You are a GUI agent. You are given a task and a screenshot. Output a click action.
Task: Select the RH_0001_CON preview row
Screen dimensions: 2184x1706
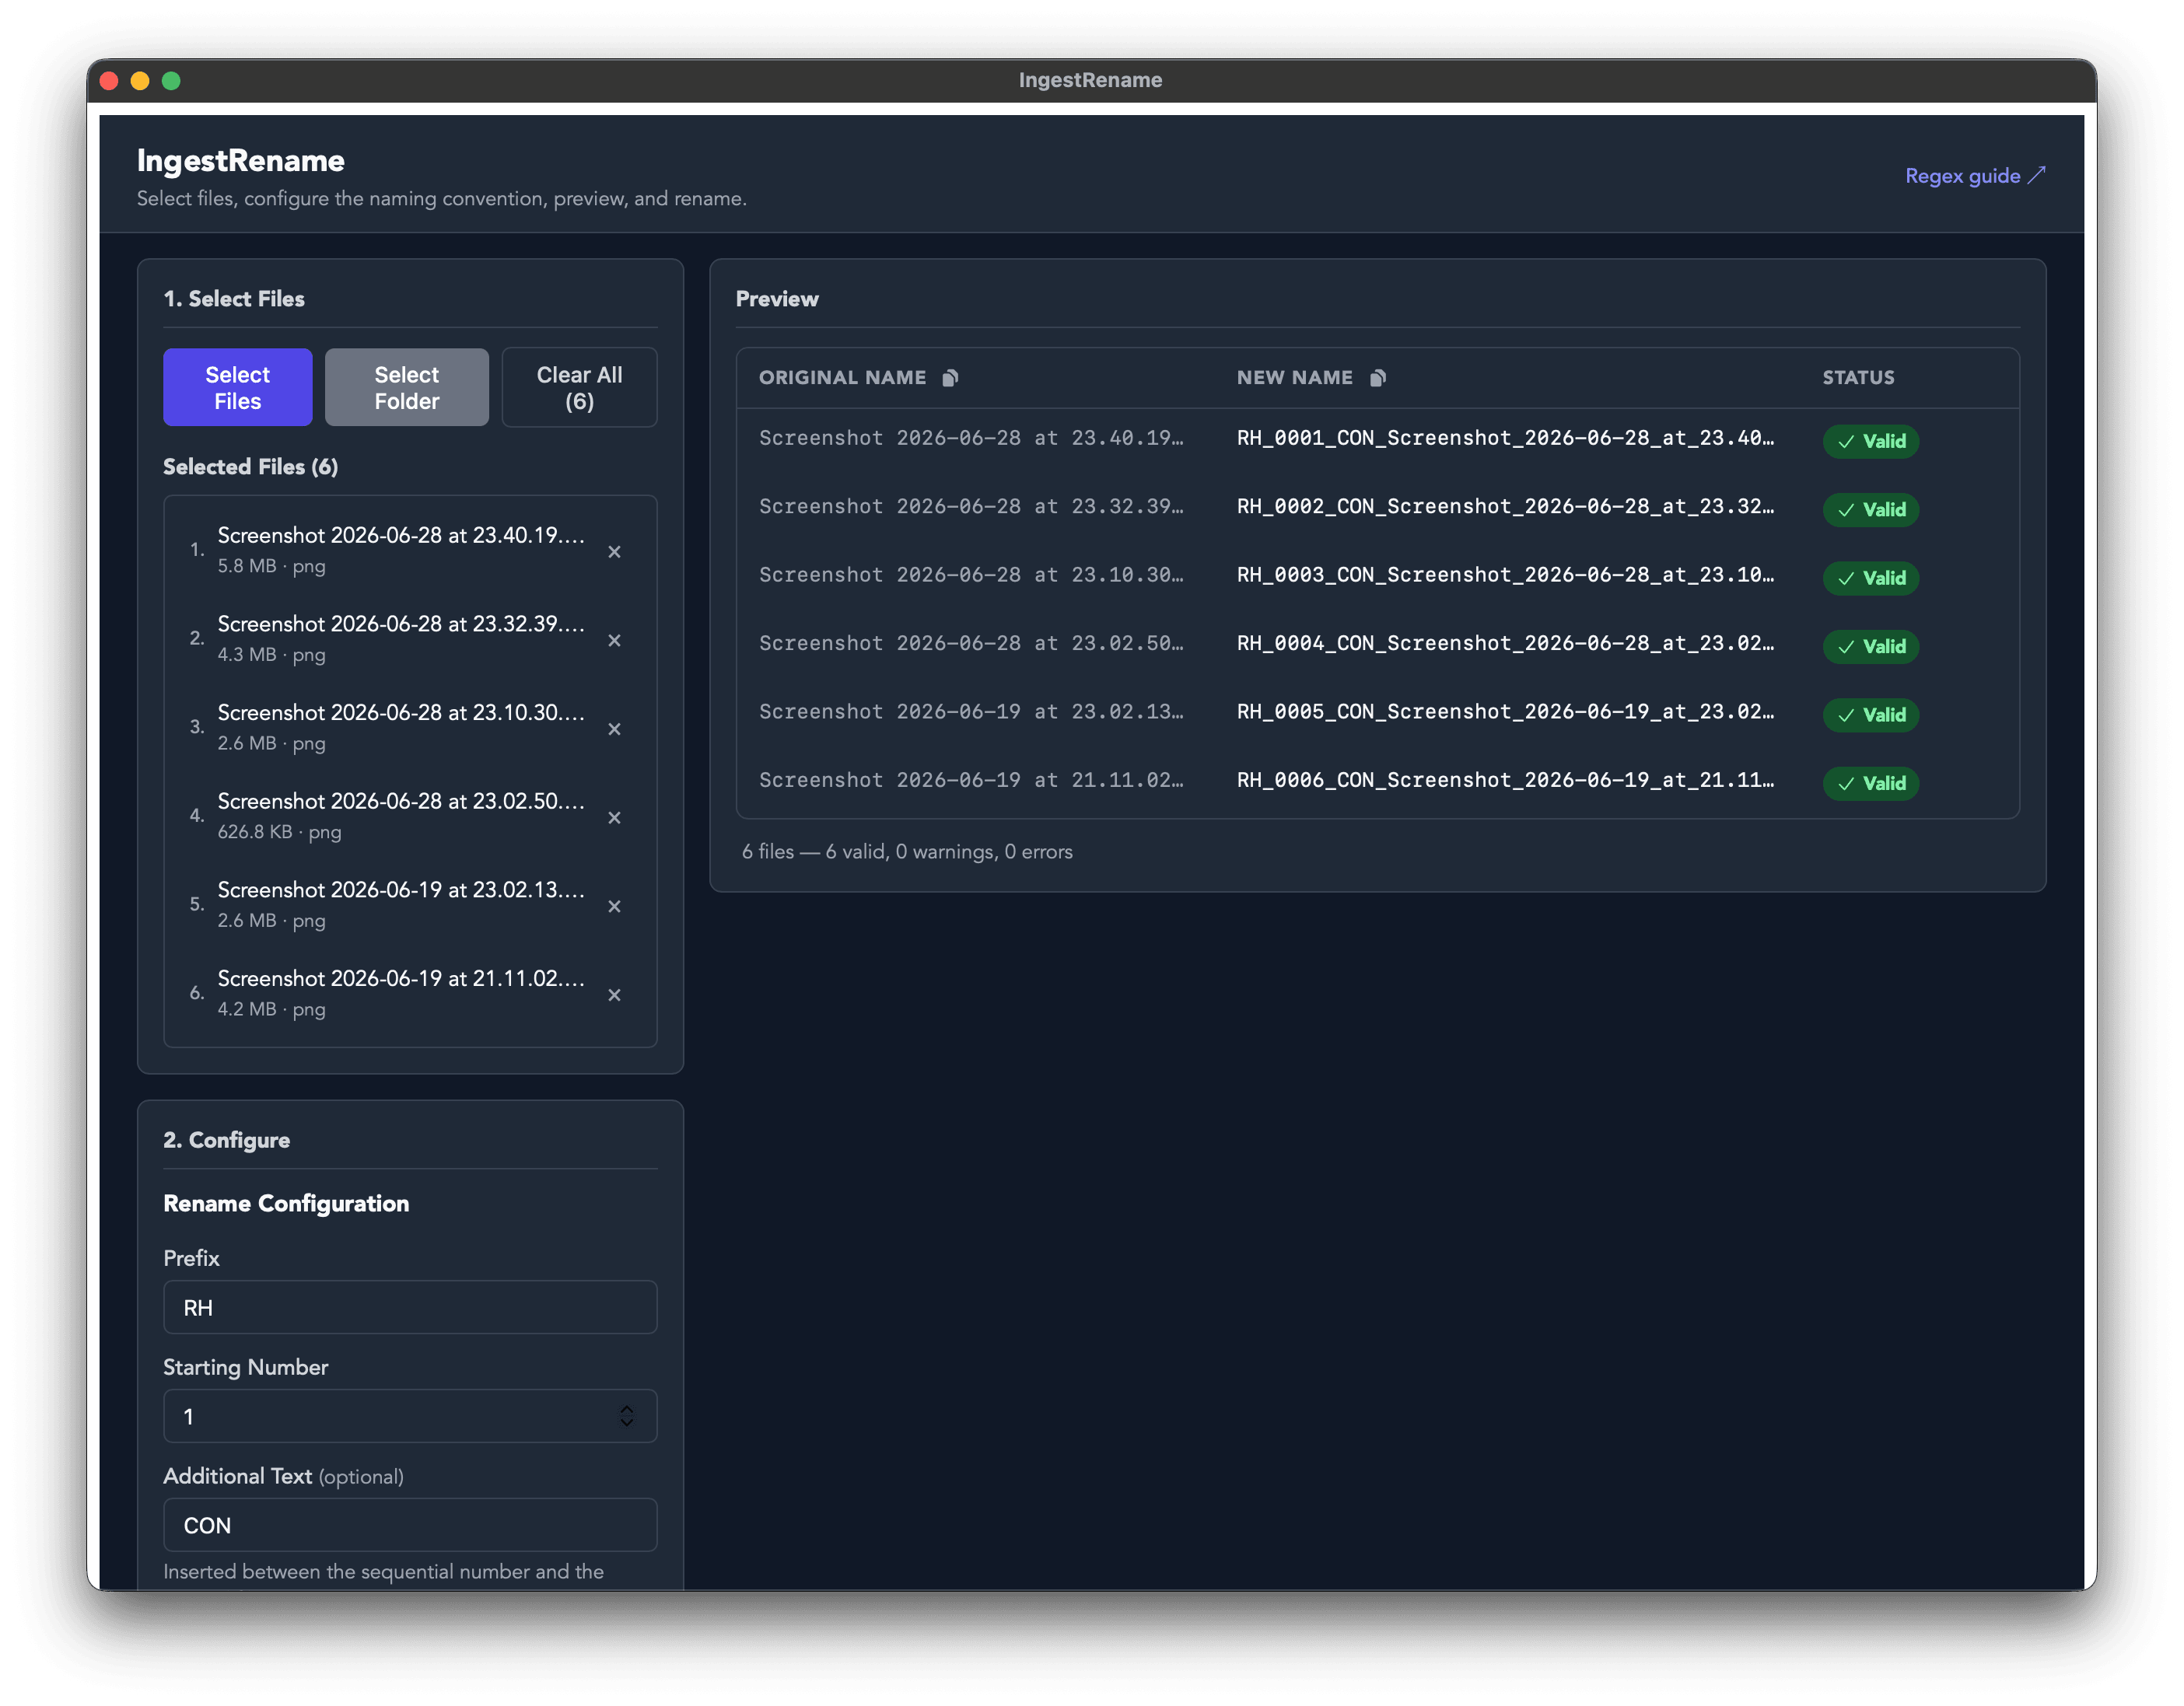pyautogui.click(x=1377, y=439)
